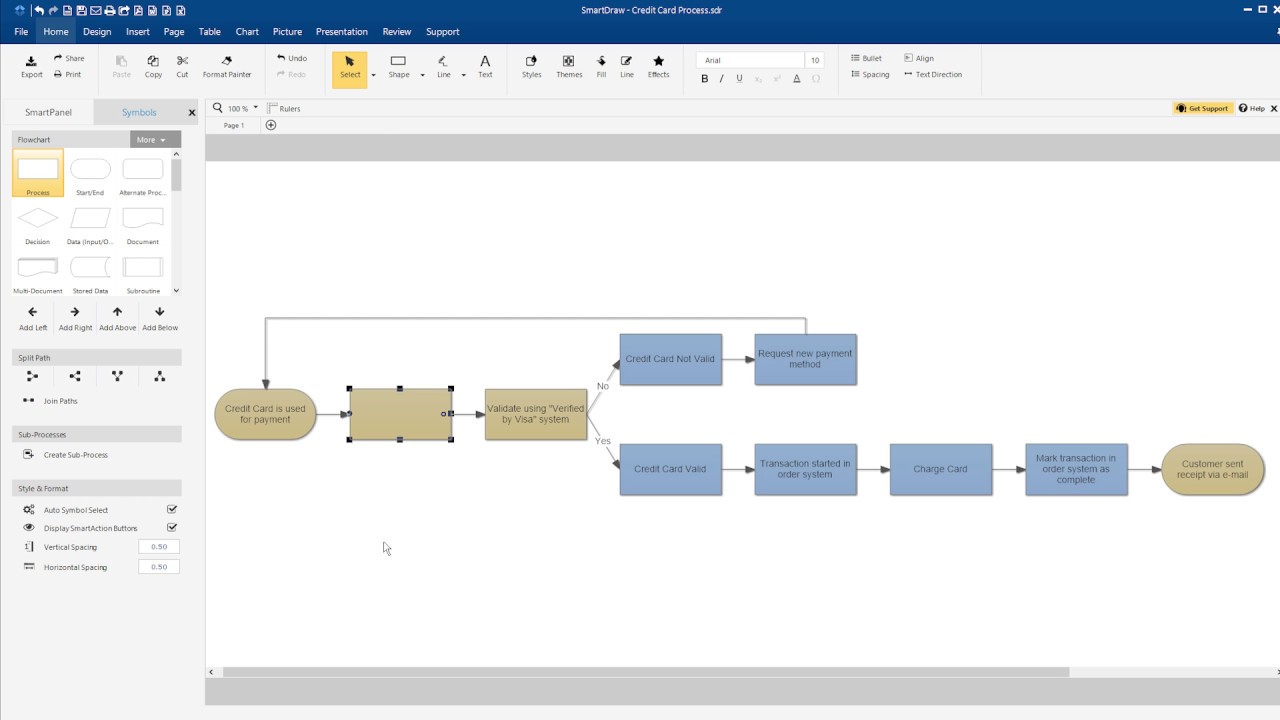Open the Arial font name box
This screenshot has width=1280, height=720.
[750, 60]
